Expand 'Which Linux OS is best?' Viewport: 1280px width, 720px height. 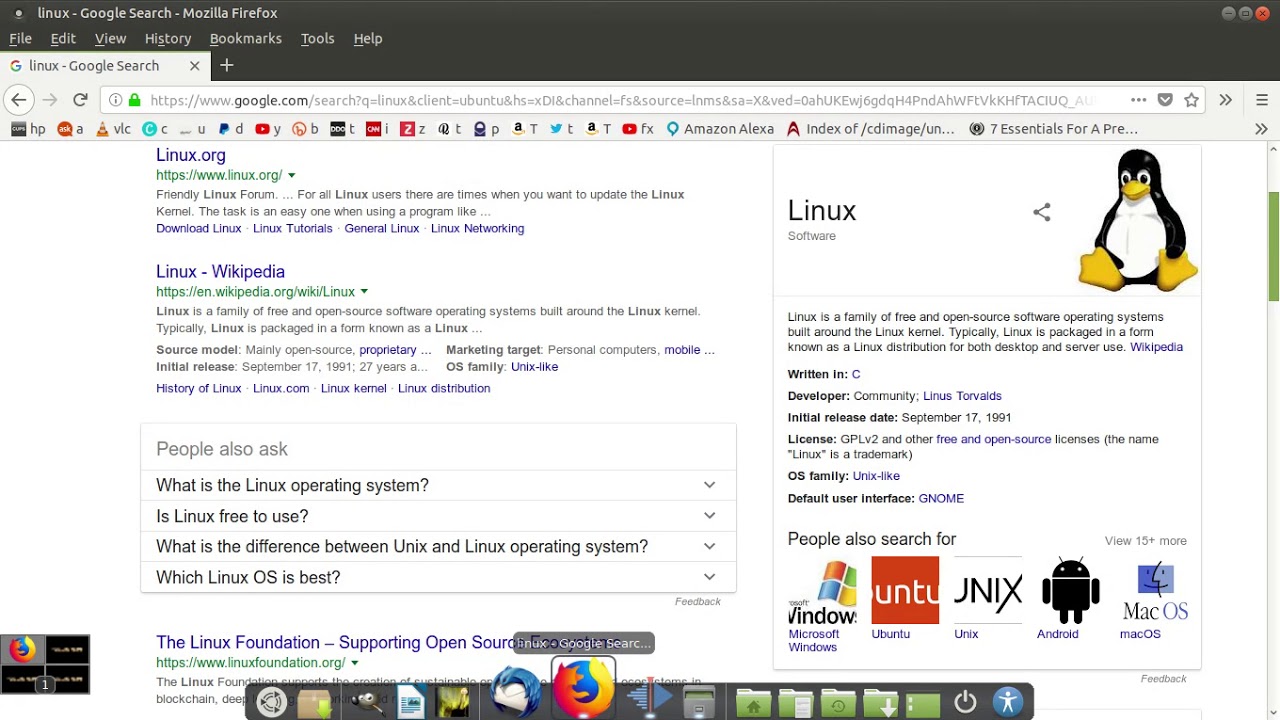[x=438, y=577]
